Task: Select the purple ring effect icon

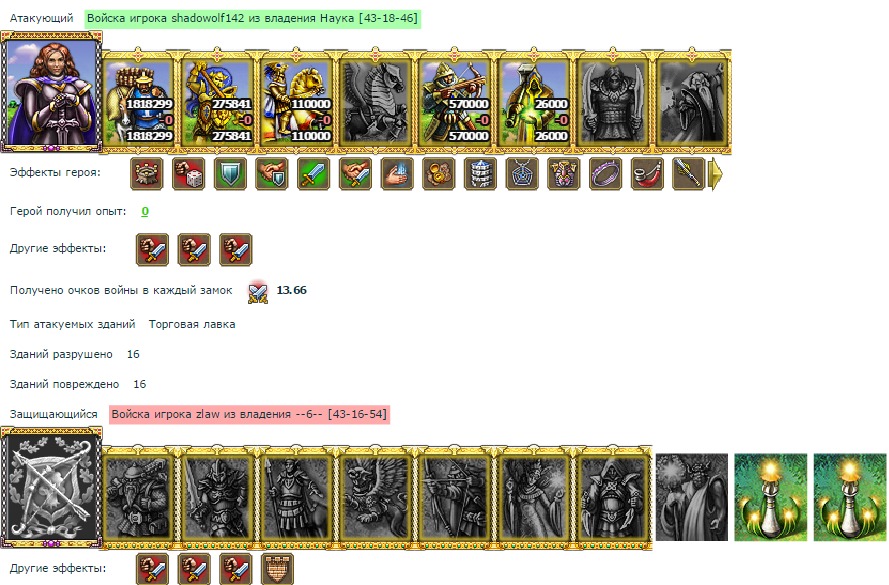Action: pyautogui.click(x=606, y=173)
